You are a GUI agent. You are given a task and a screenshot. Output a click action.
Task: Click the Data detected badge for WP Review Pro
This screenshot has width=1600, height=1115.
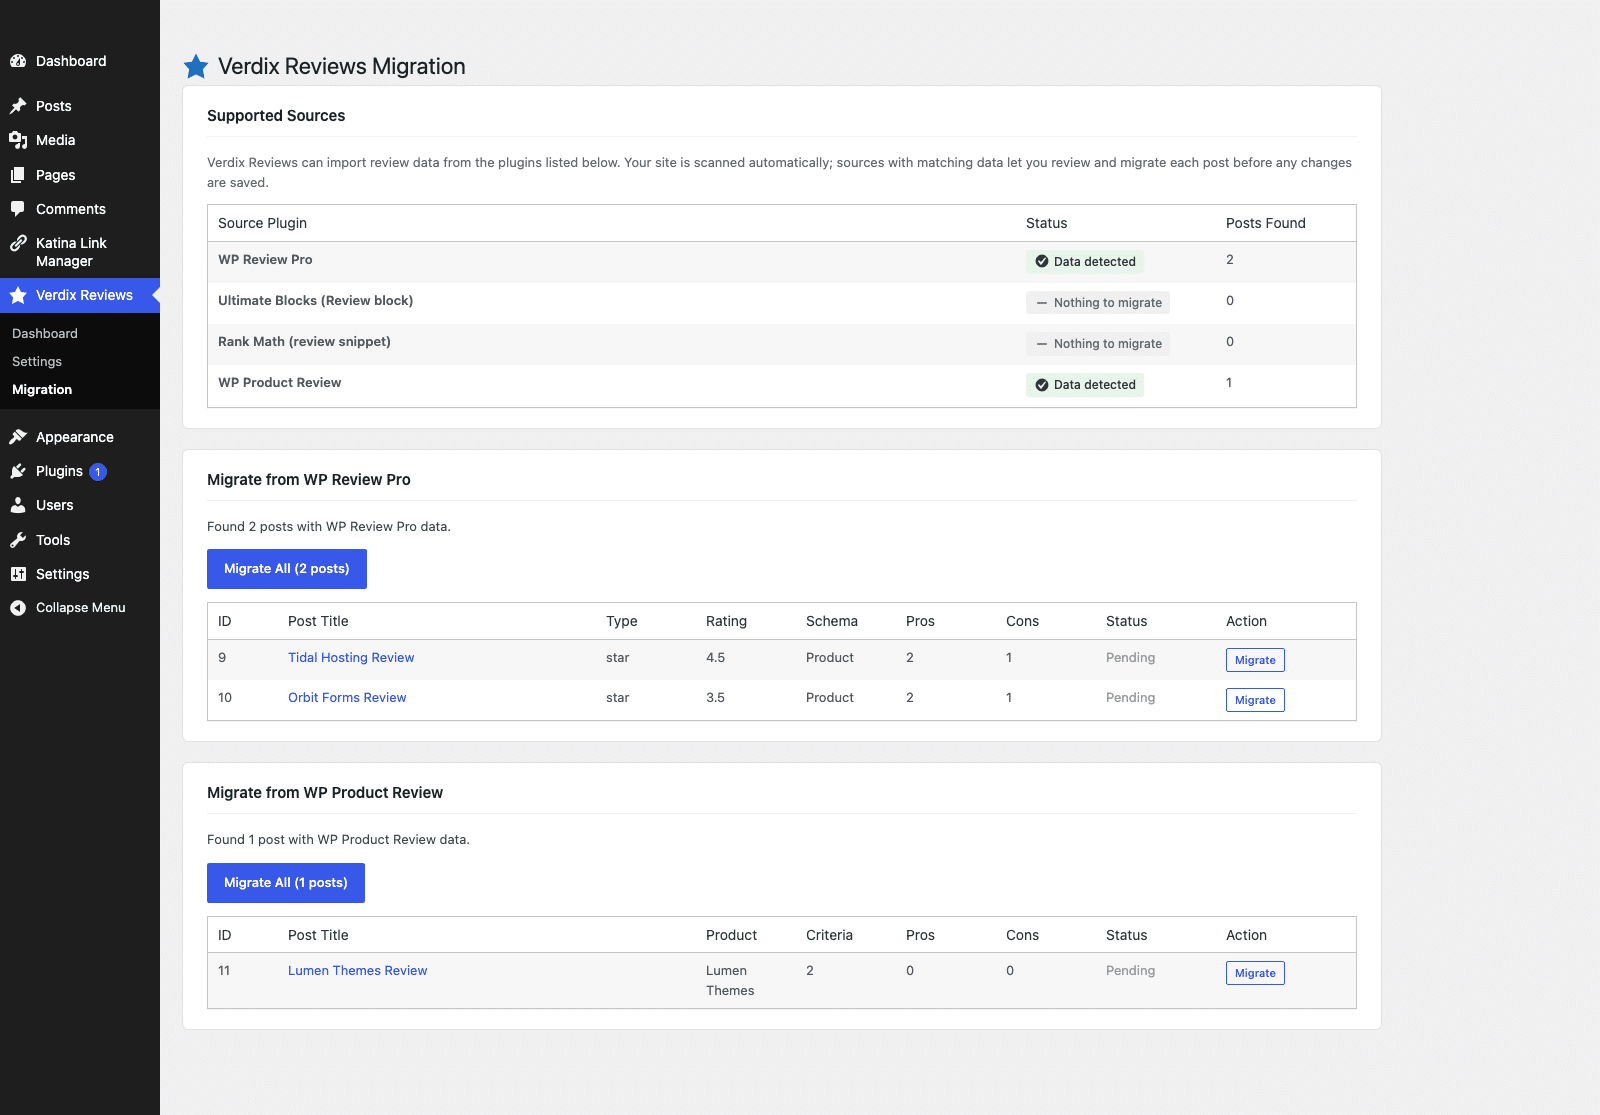[1085, 261]
